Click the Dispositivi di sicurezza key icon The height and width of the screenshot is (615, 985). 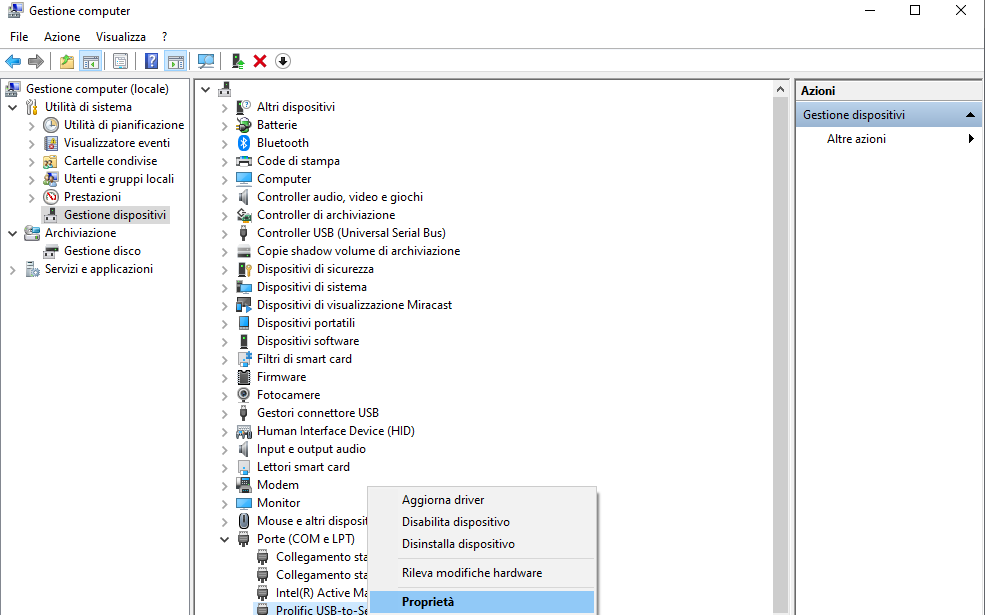click(244, 269)
